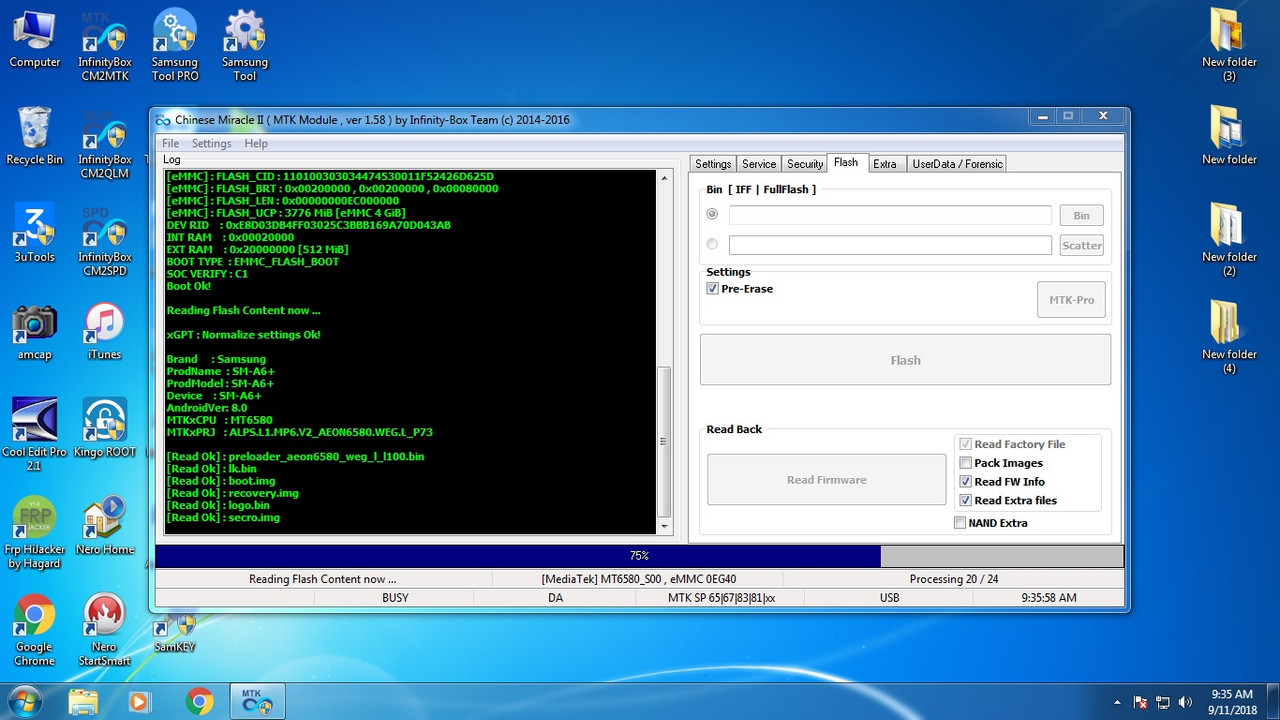Launch InfinityBox CM2SPD shortcut
The width and height of the screenshot is (1280, 720).
(105, 242)
